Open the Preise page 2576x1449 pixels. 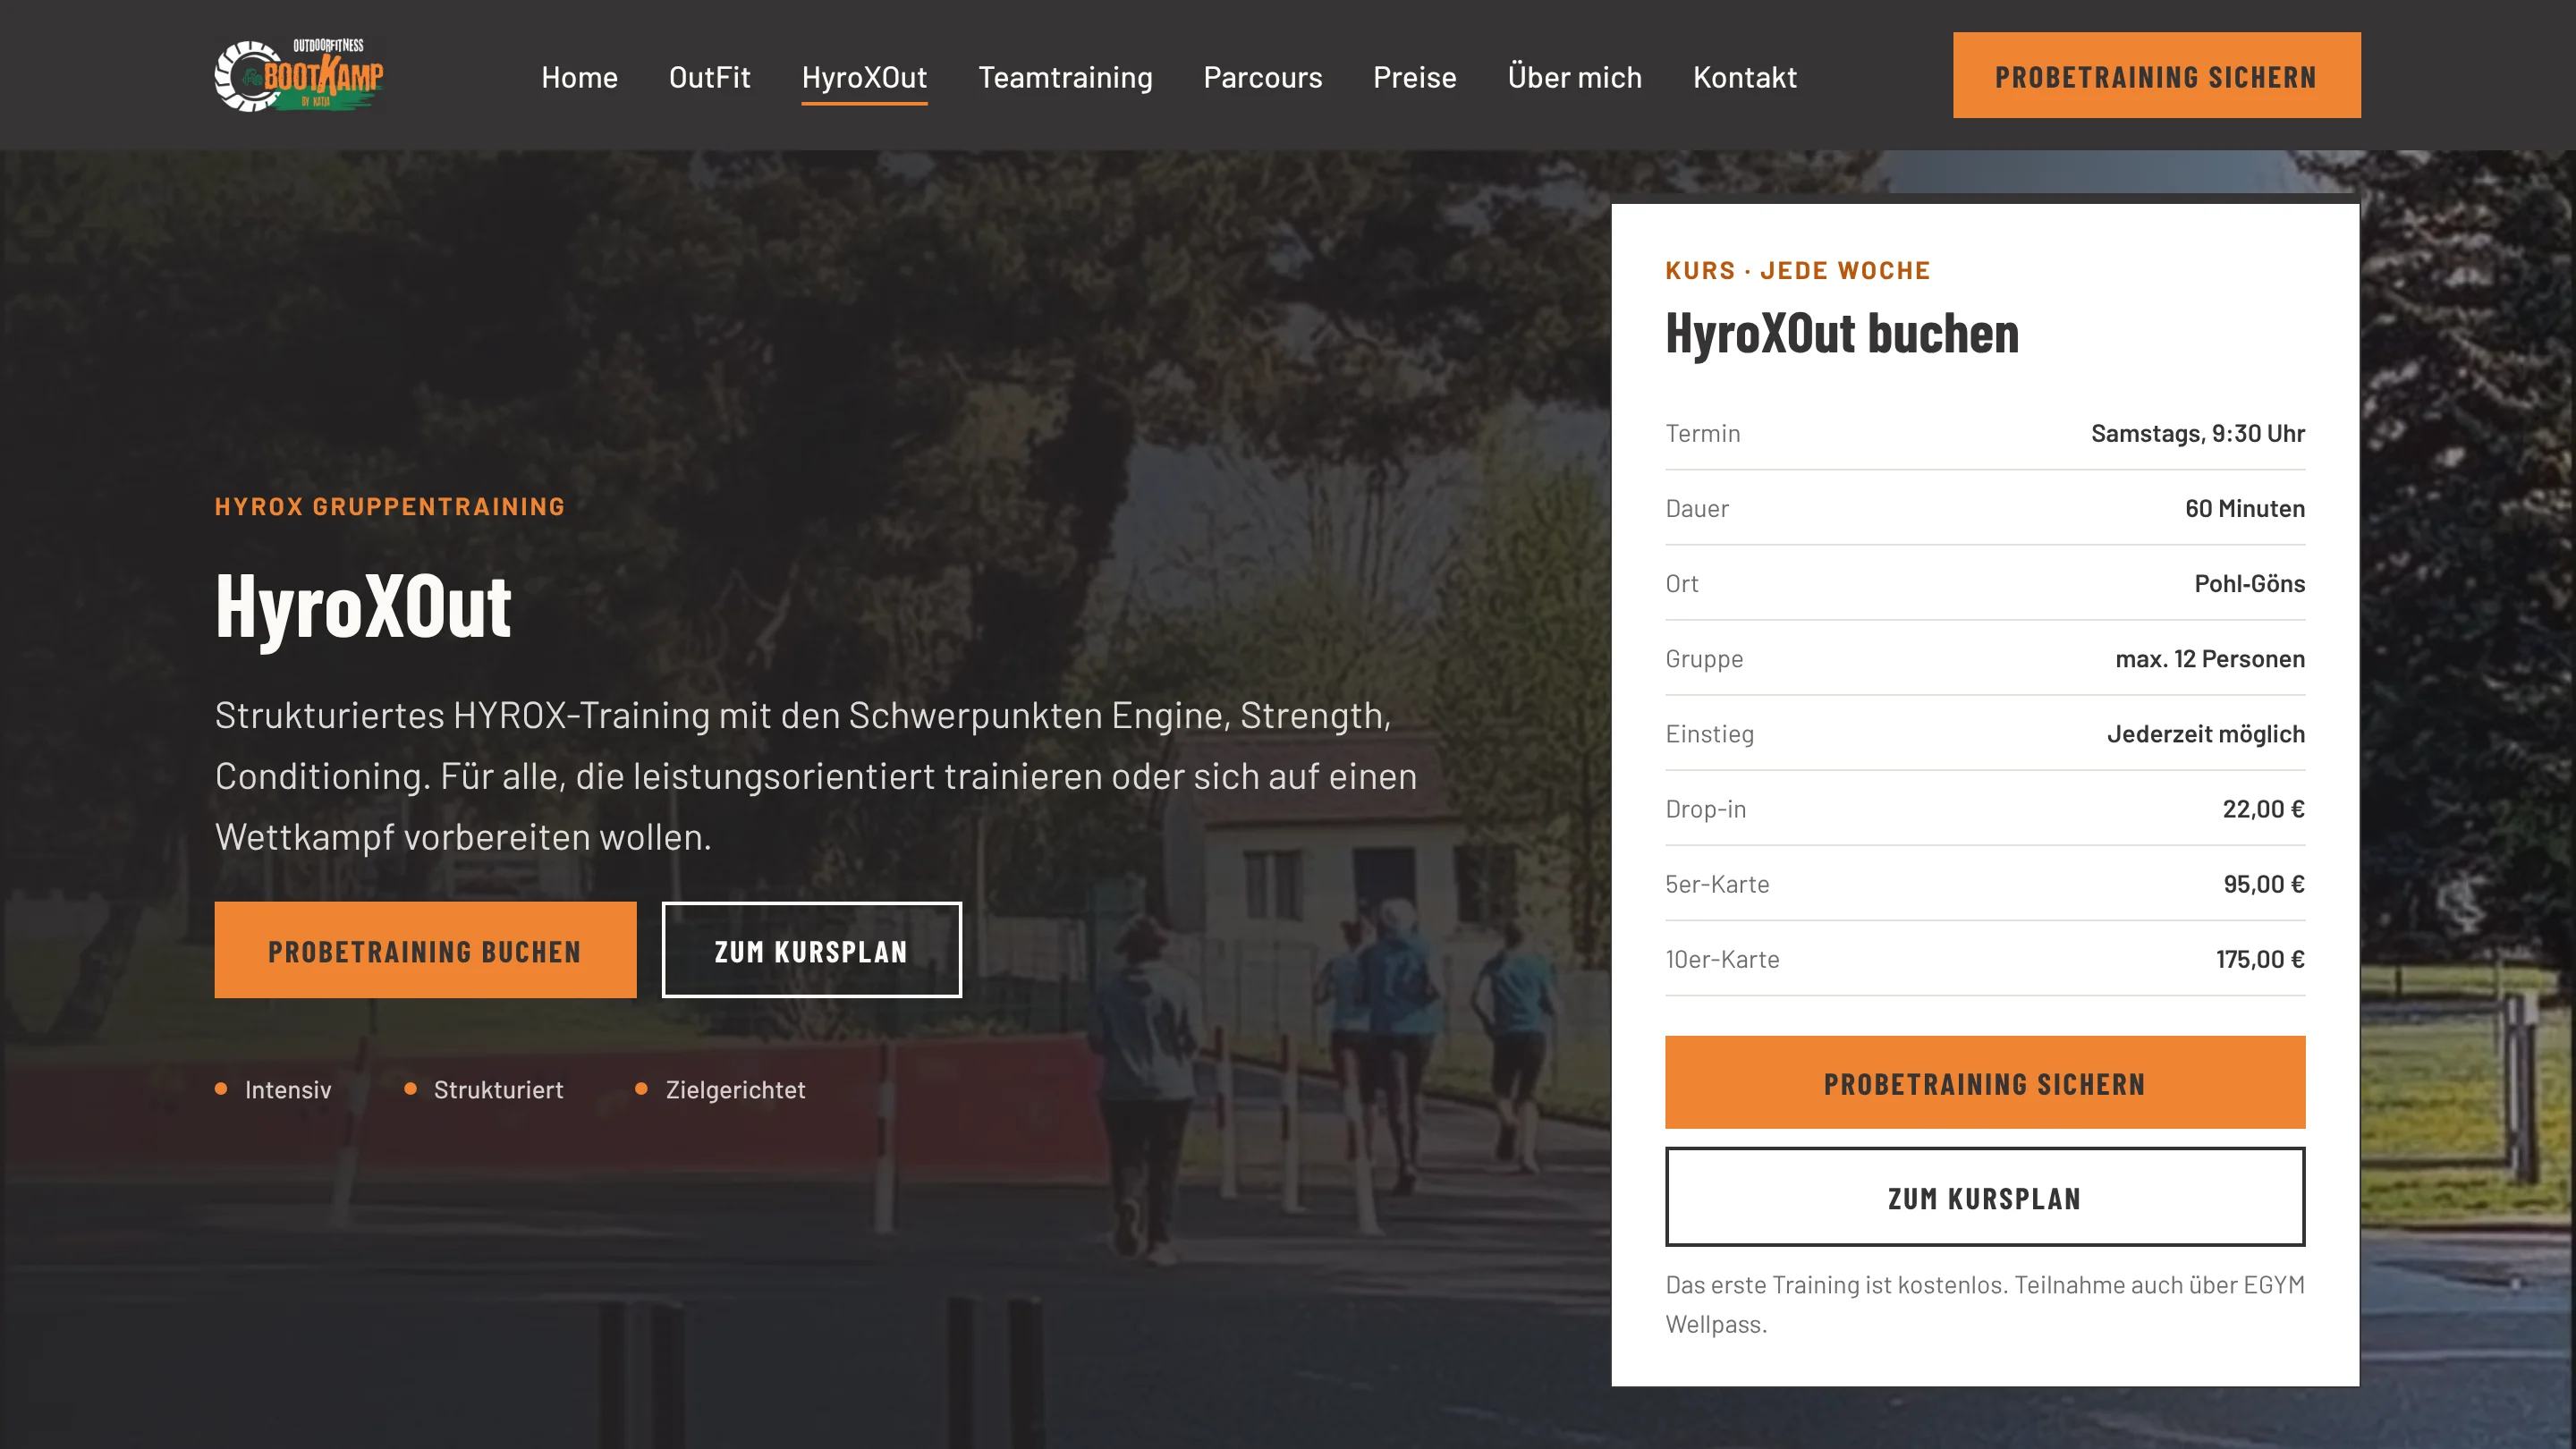1414,77
